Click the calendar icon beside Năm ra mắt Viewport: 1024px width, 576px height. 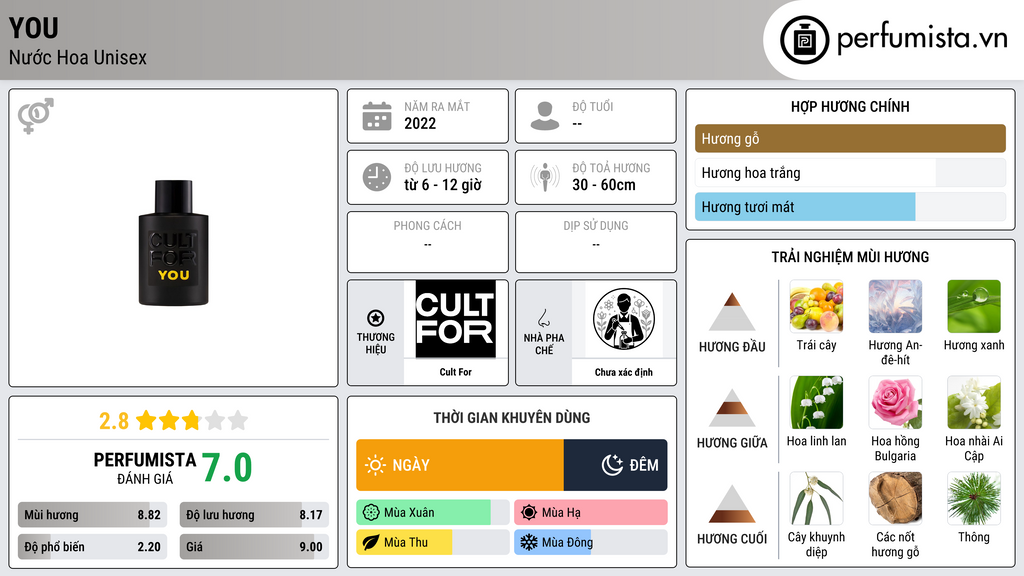coord(377,116)
